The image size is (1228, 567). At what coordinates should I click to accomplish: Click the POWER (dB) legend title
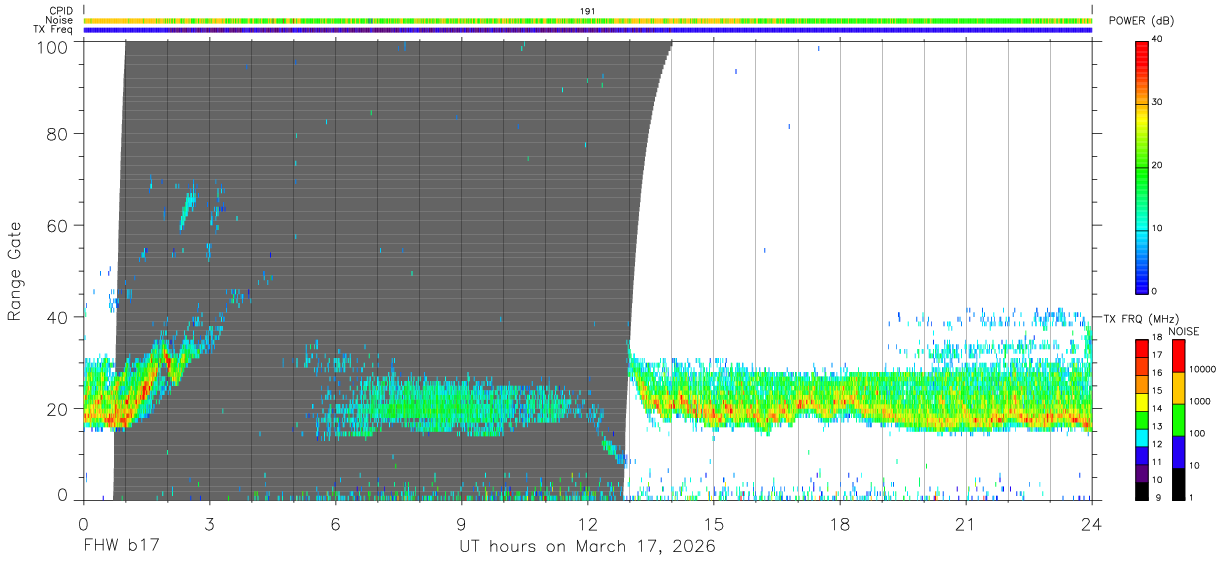tap(1142, 21)
